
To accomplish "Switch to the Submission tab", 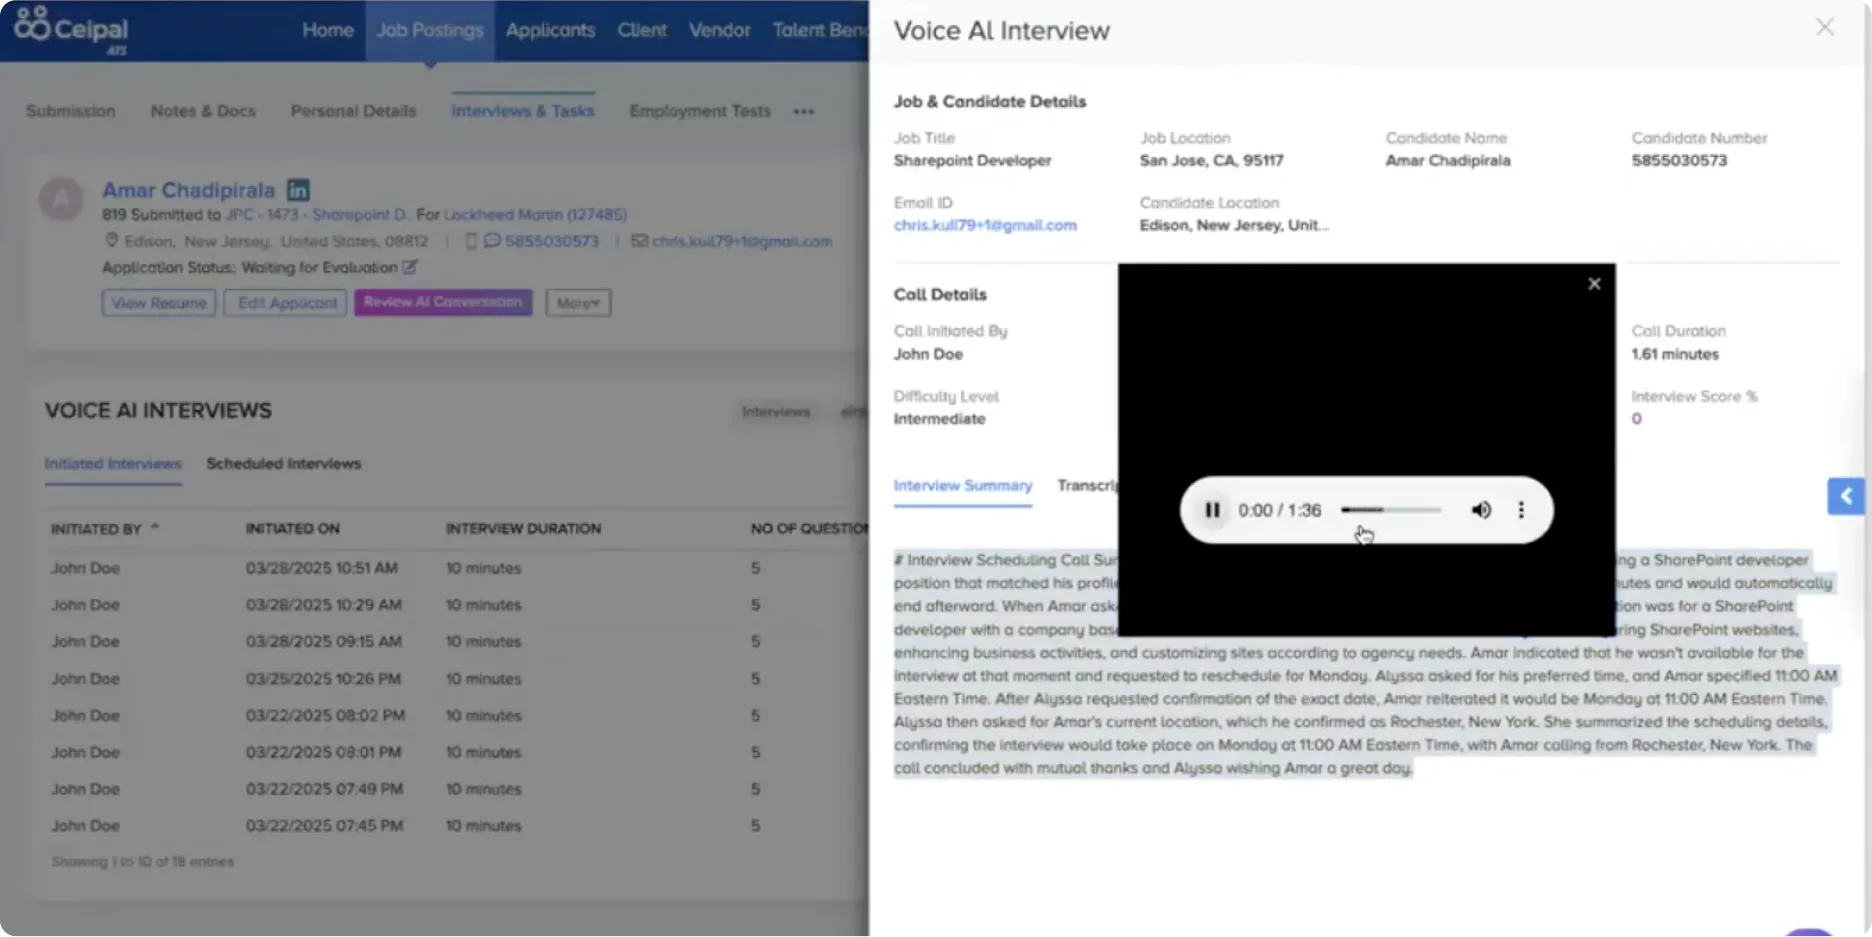I will pos(70,111).
